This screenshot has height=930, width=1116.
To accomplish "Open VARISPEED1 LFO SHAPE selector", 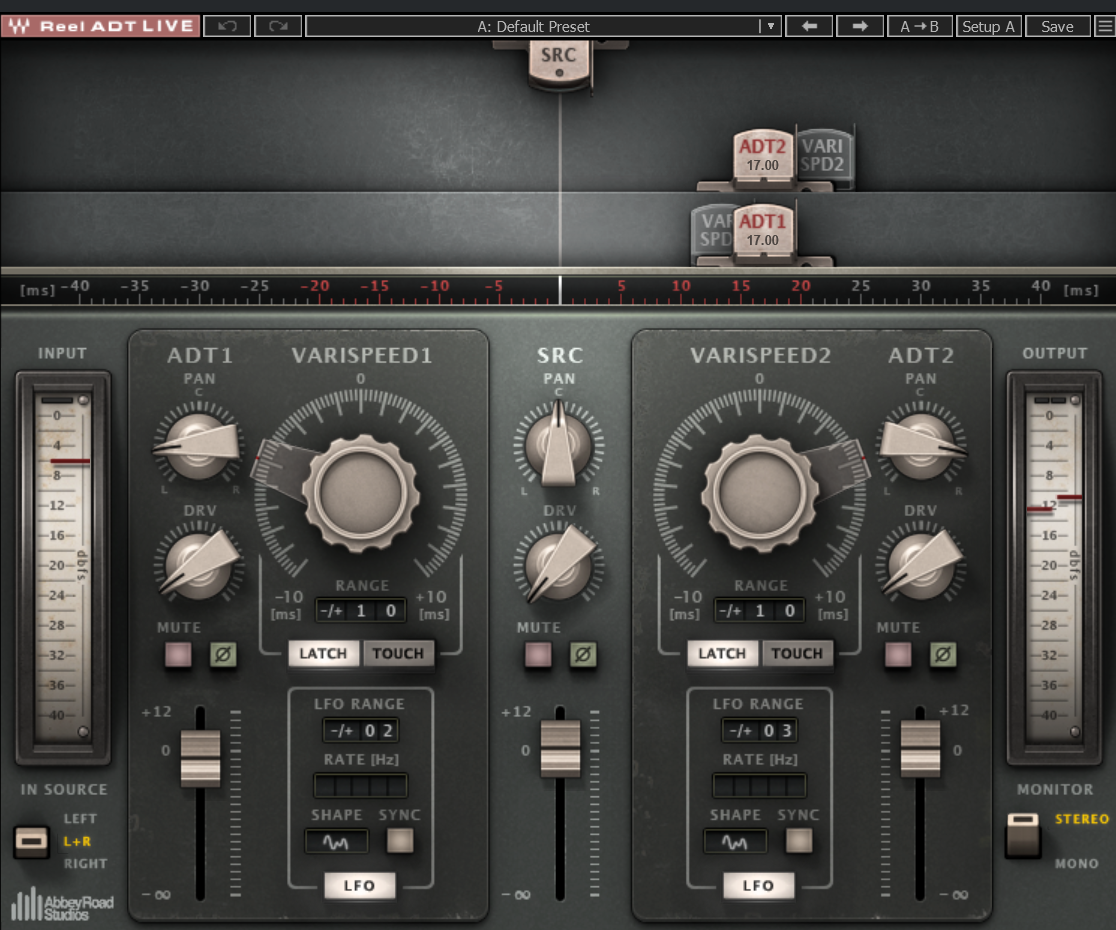I will click(337, 842).
